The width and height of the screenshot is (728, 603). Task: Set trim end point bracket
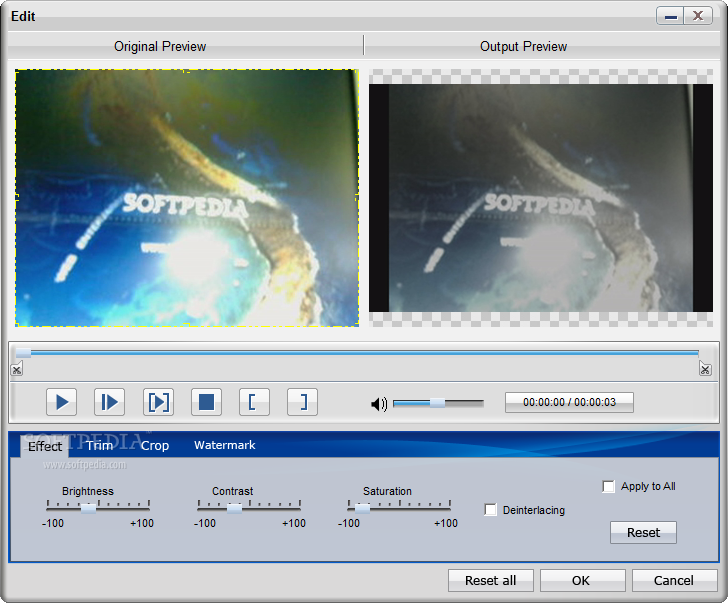(302, 402)
